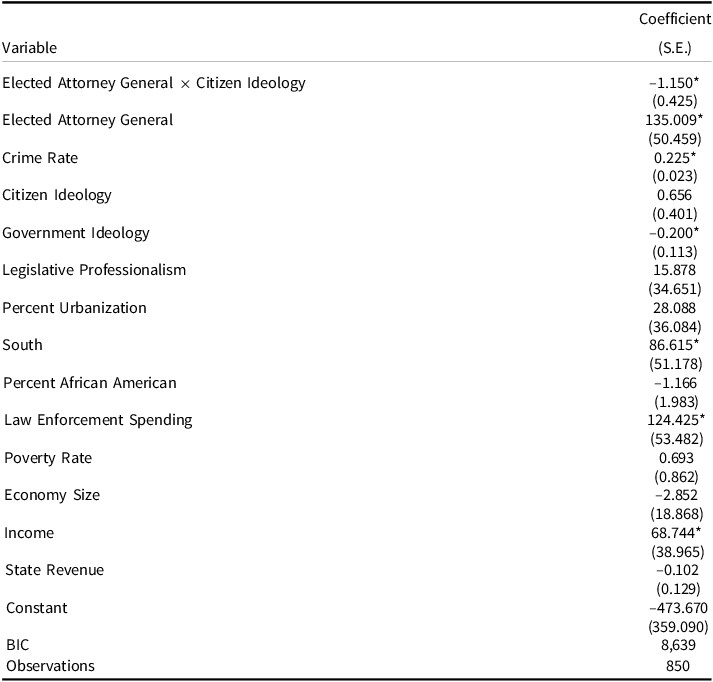Click the Law Enforcement Spending label
713x682 pixels.
98,420
